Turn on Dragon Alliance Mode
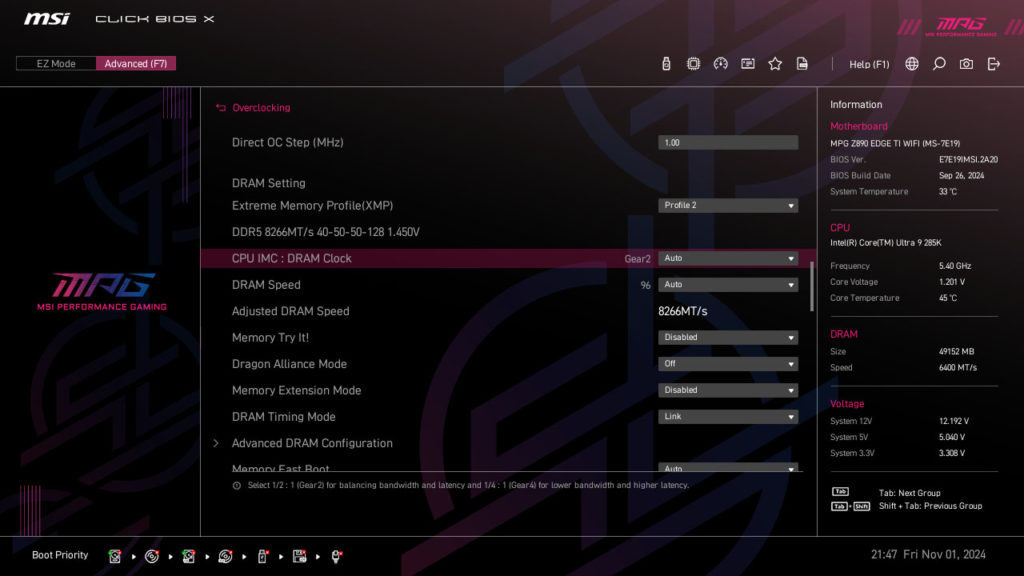Screen dimensions: 1024x576 [x=728, y=363]
